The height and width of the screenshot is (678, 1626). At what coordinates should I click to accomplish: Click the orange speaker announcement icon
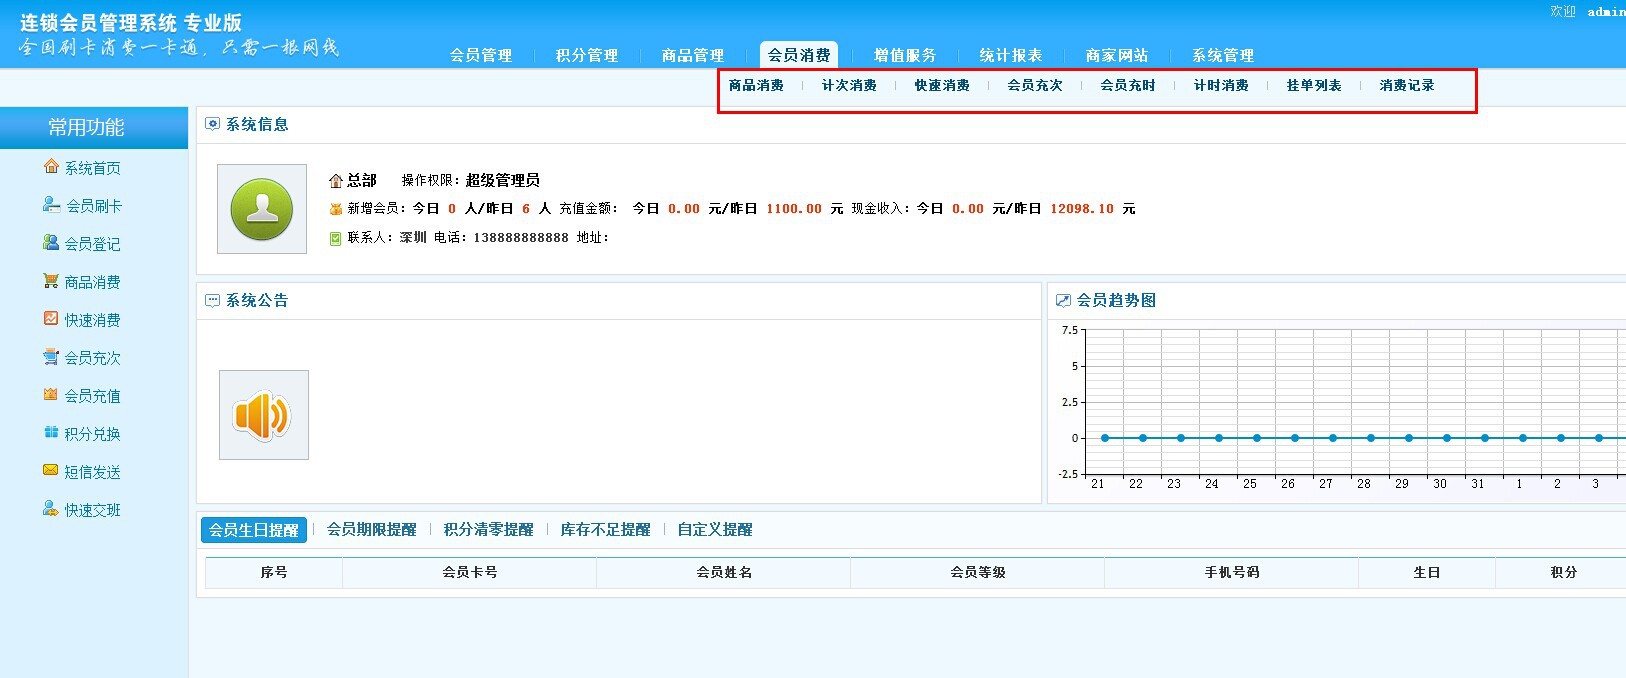[x=263, y=415]
